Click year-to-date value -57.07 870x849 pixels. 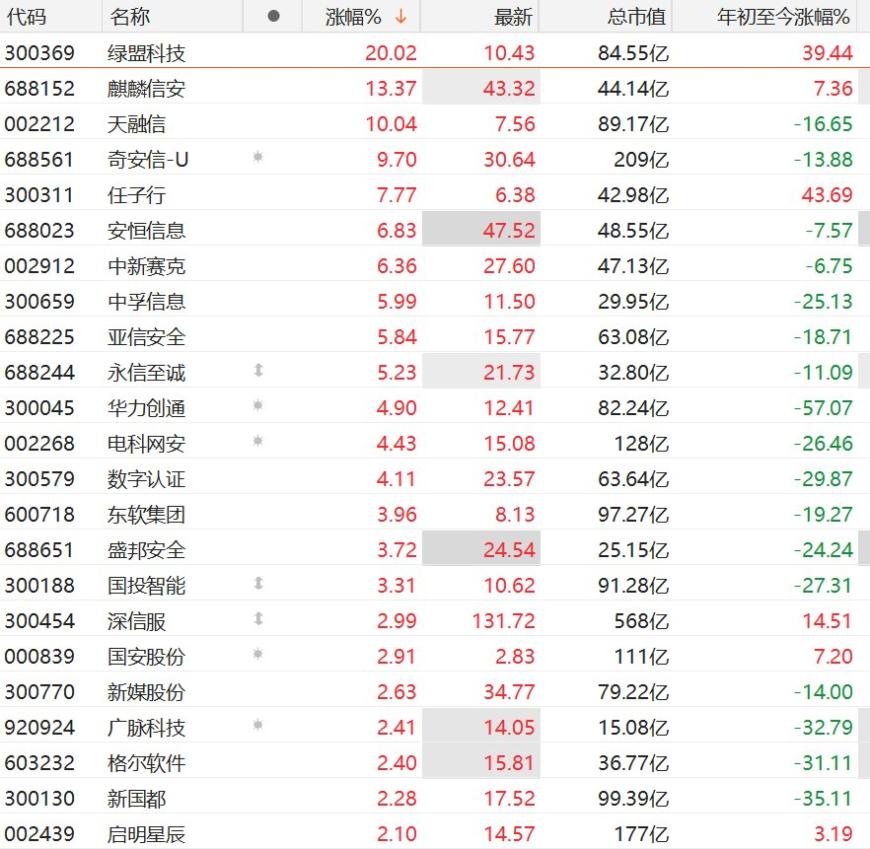point(823,408)
